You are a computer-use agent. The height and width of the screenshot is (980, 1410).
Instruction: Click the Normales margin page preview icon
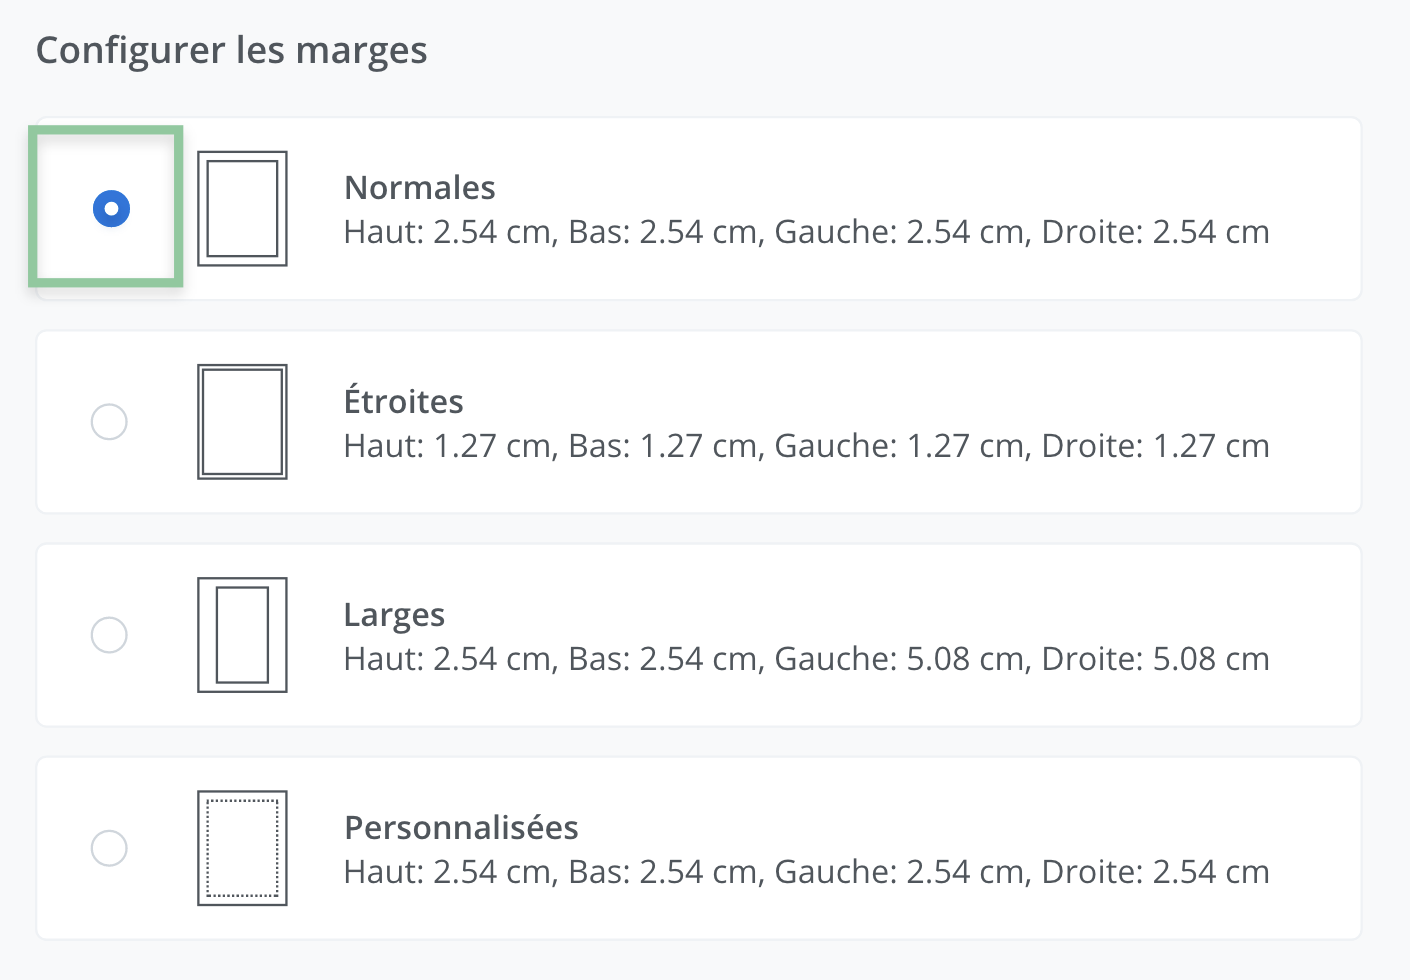click(242, 208)
